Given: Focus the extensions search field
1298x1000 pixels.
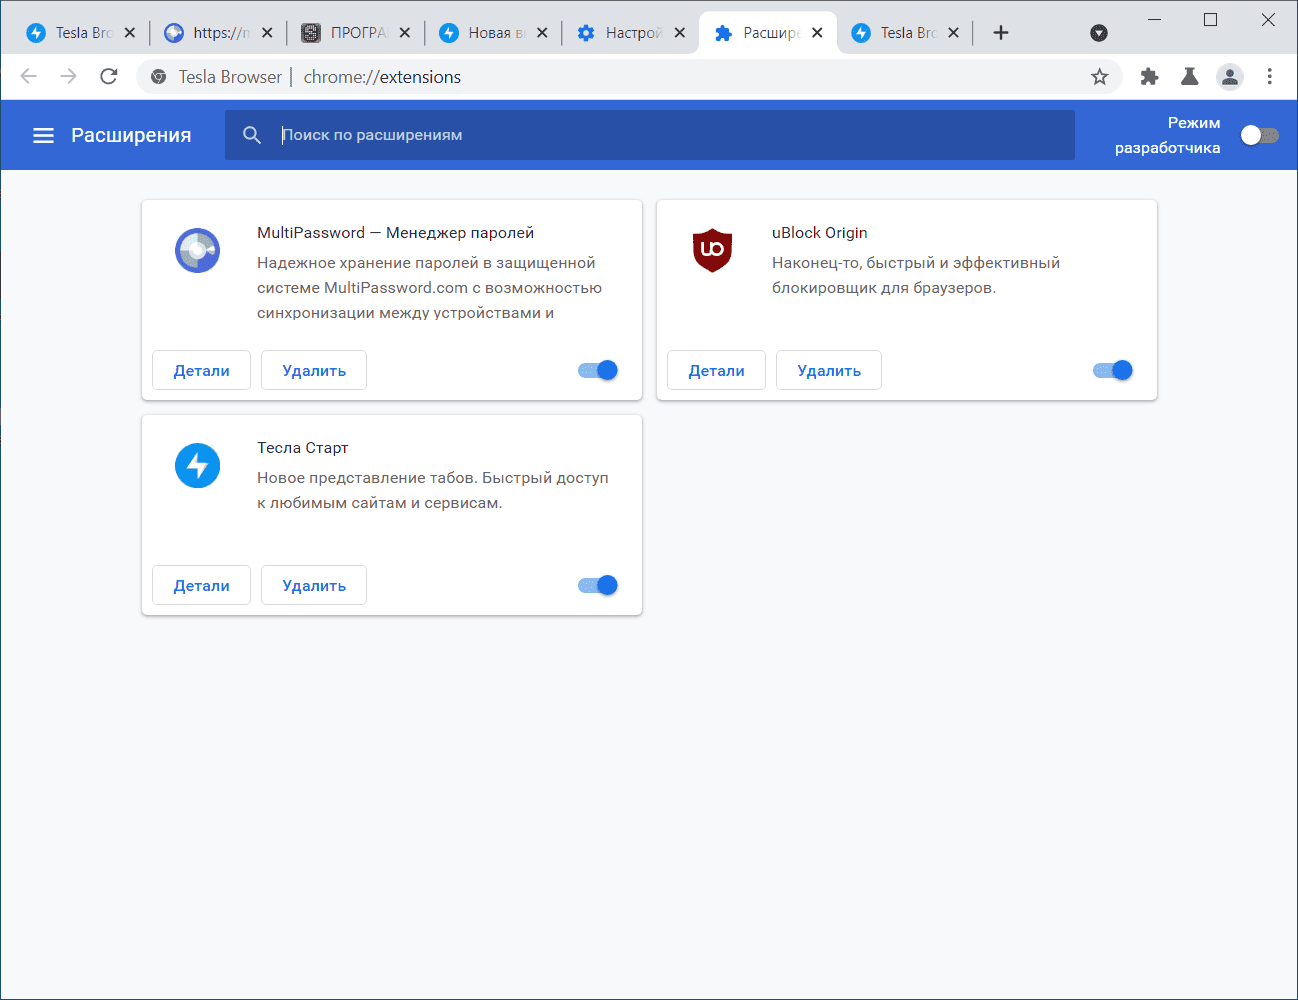Looking at the screenshot, I should 650,135.
